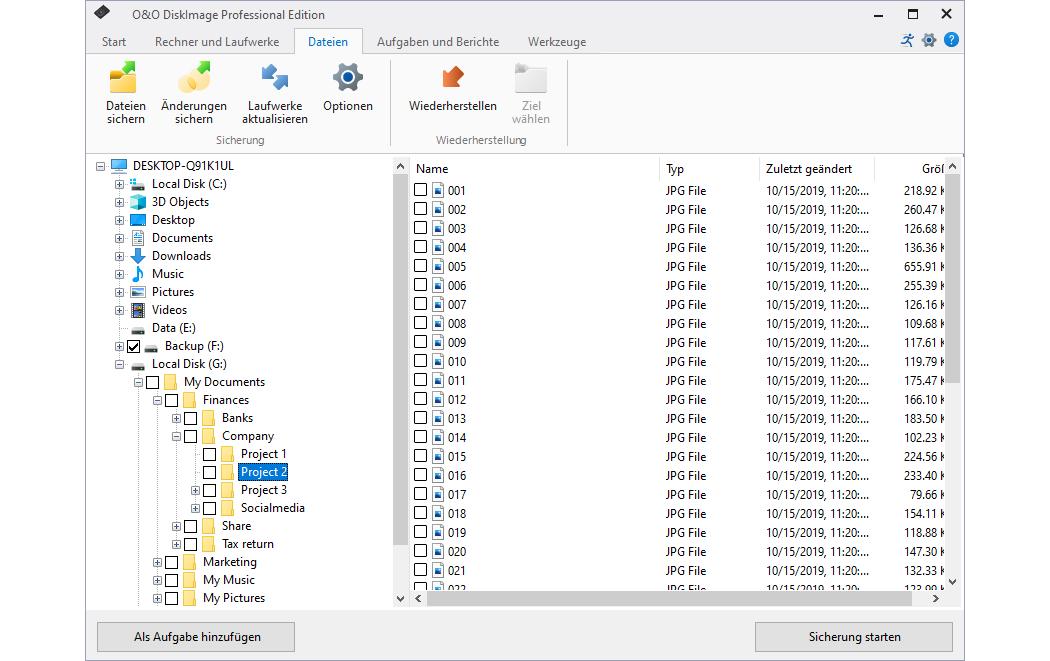Screen dimensions: 1050x661
Task: Collapse the DESKTOP-Q91K1UL root node
Action: 100,165
